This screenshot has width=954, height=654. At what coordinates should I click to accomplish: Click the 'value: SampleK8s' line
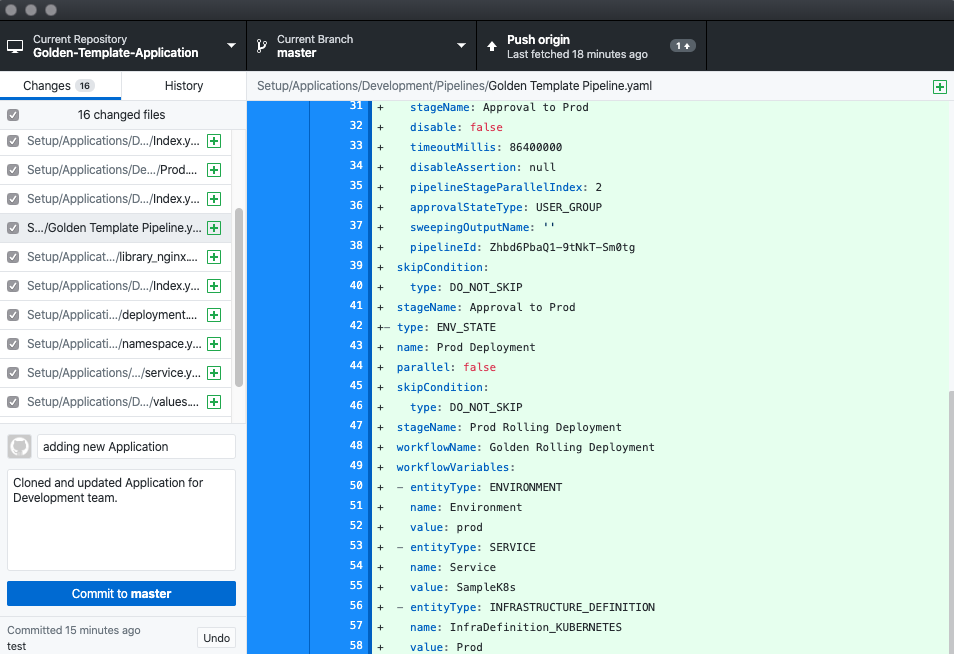[462, 588]
